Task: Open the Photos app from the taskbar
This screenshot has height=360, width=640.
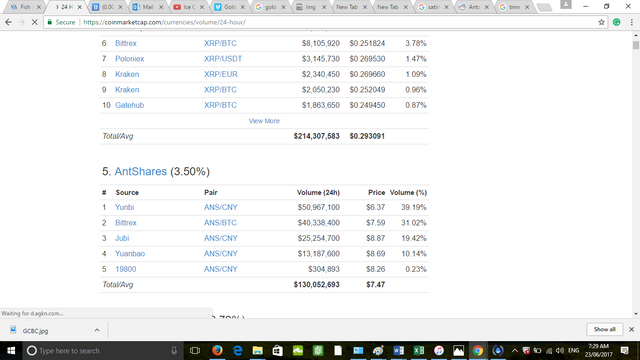Action: [x=458, y=351]
